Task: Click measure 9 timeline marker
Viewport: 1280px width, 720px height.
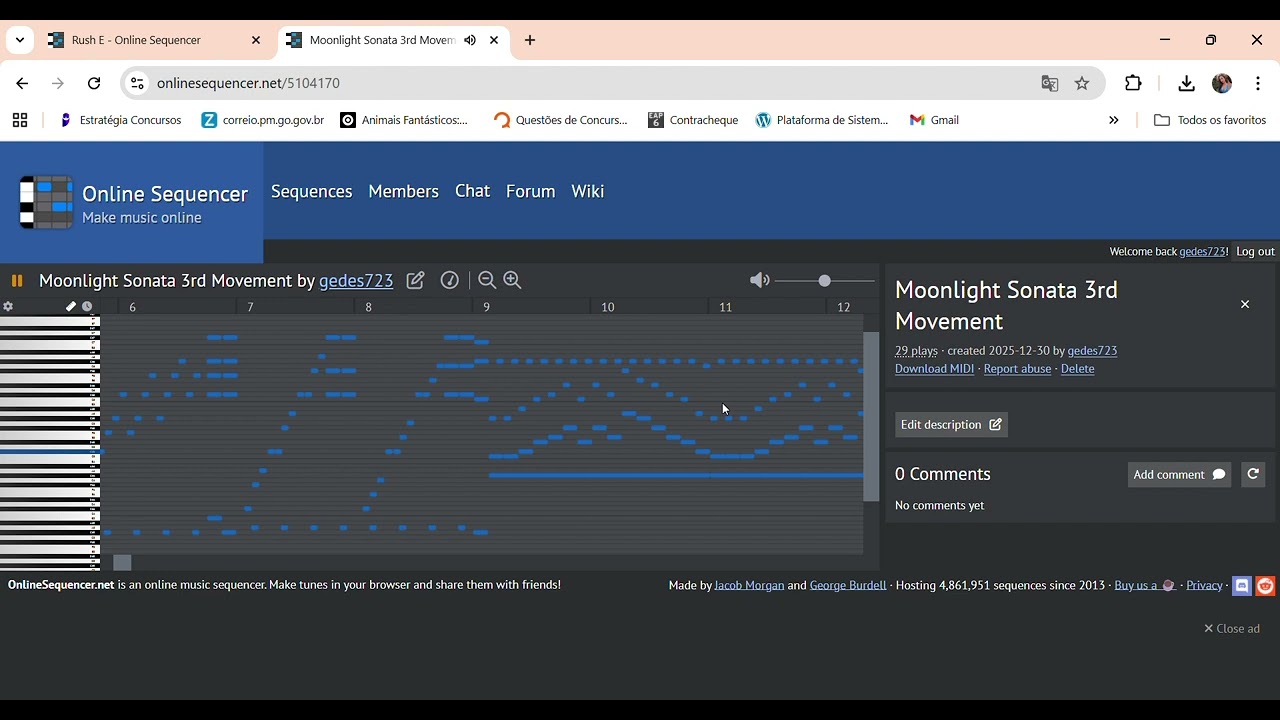Action: tap(487, 307)
